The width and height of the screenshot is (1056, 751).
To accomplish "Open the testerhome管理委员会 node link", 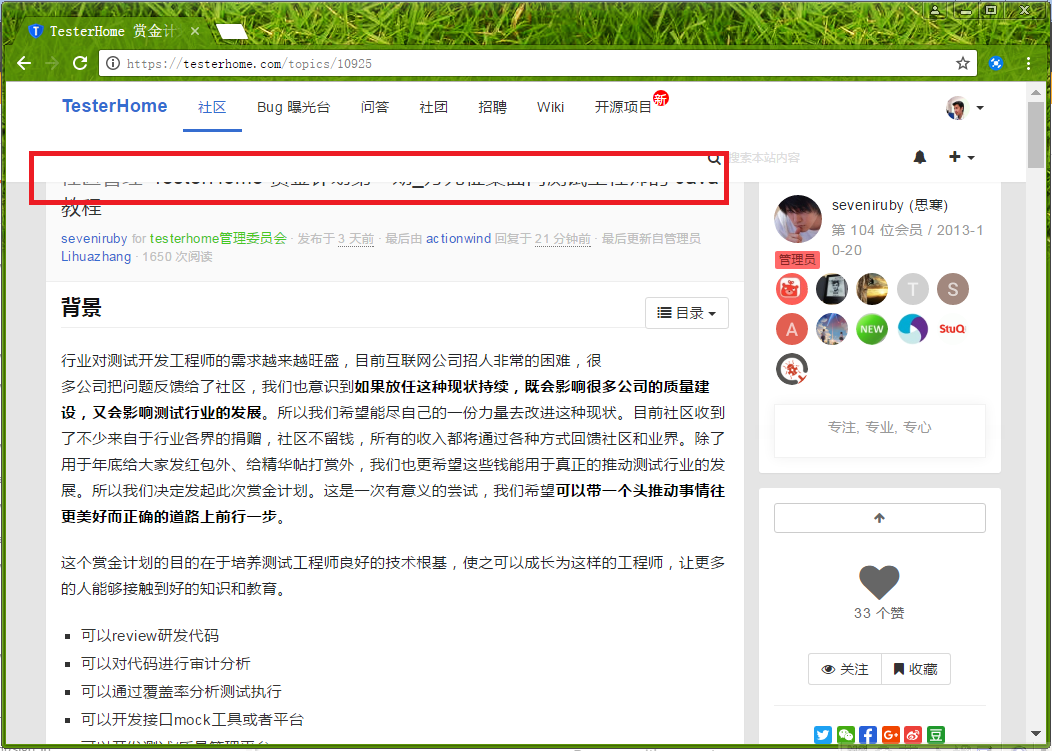I will [x=218, y=238].
